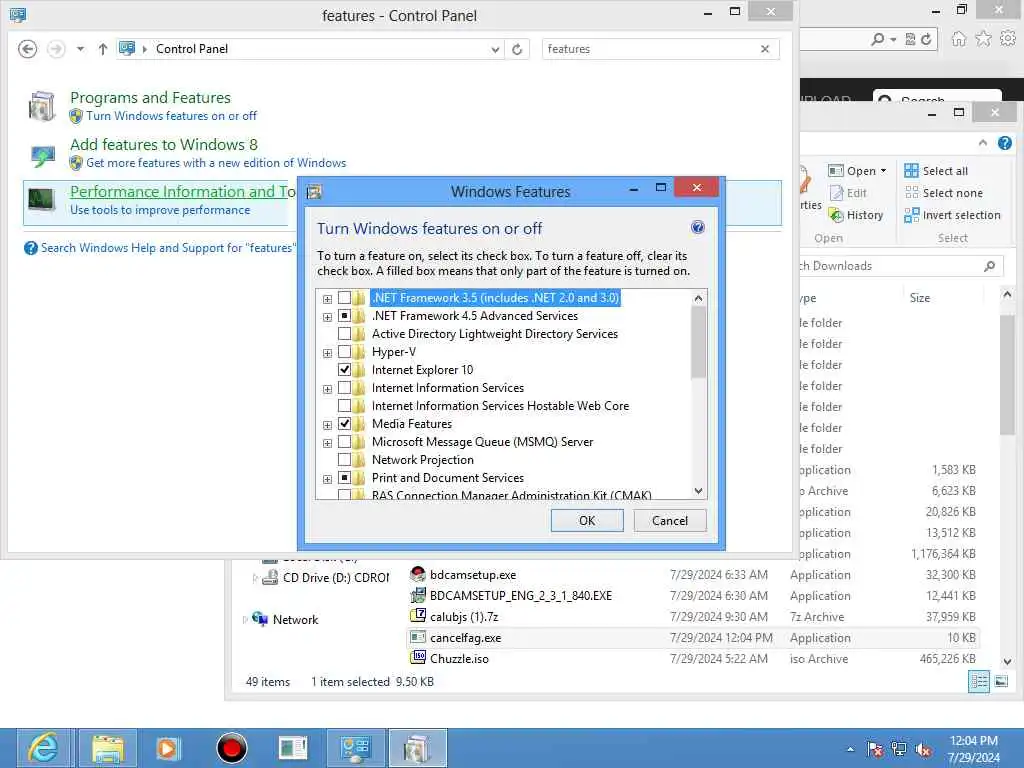Expand the Media Features node
Image resolution: width=1024 pixels, height=768 pixels.
tap(327, 425)
